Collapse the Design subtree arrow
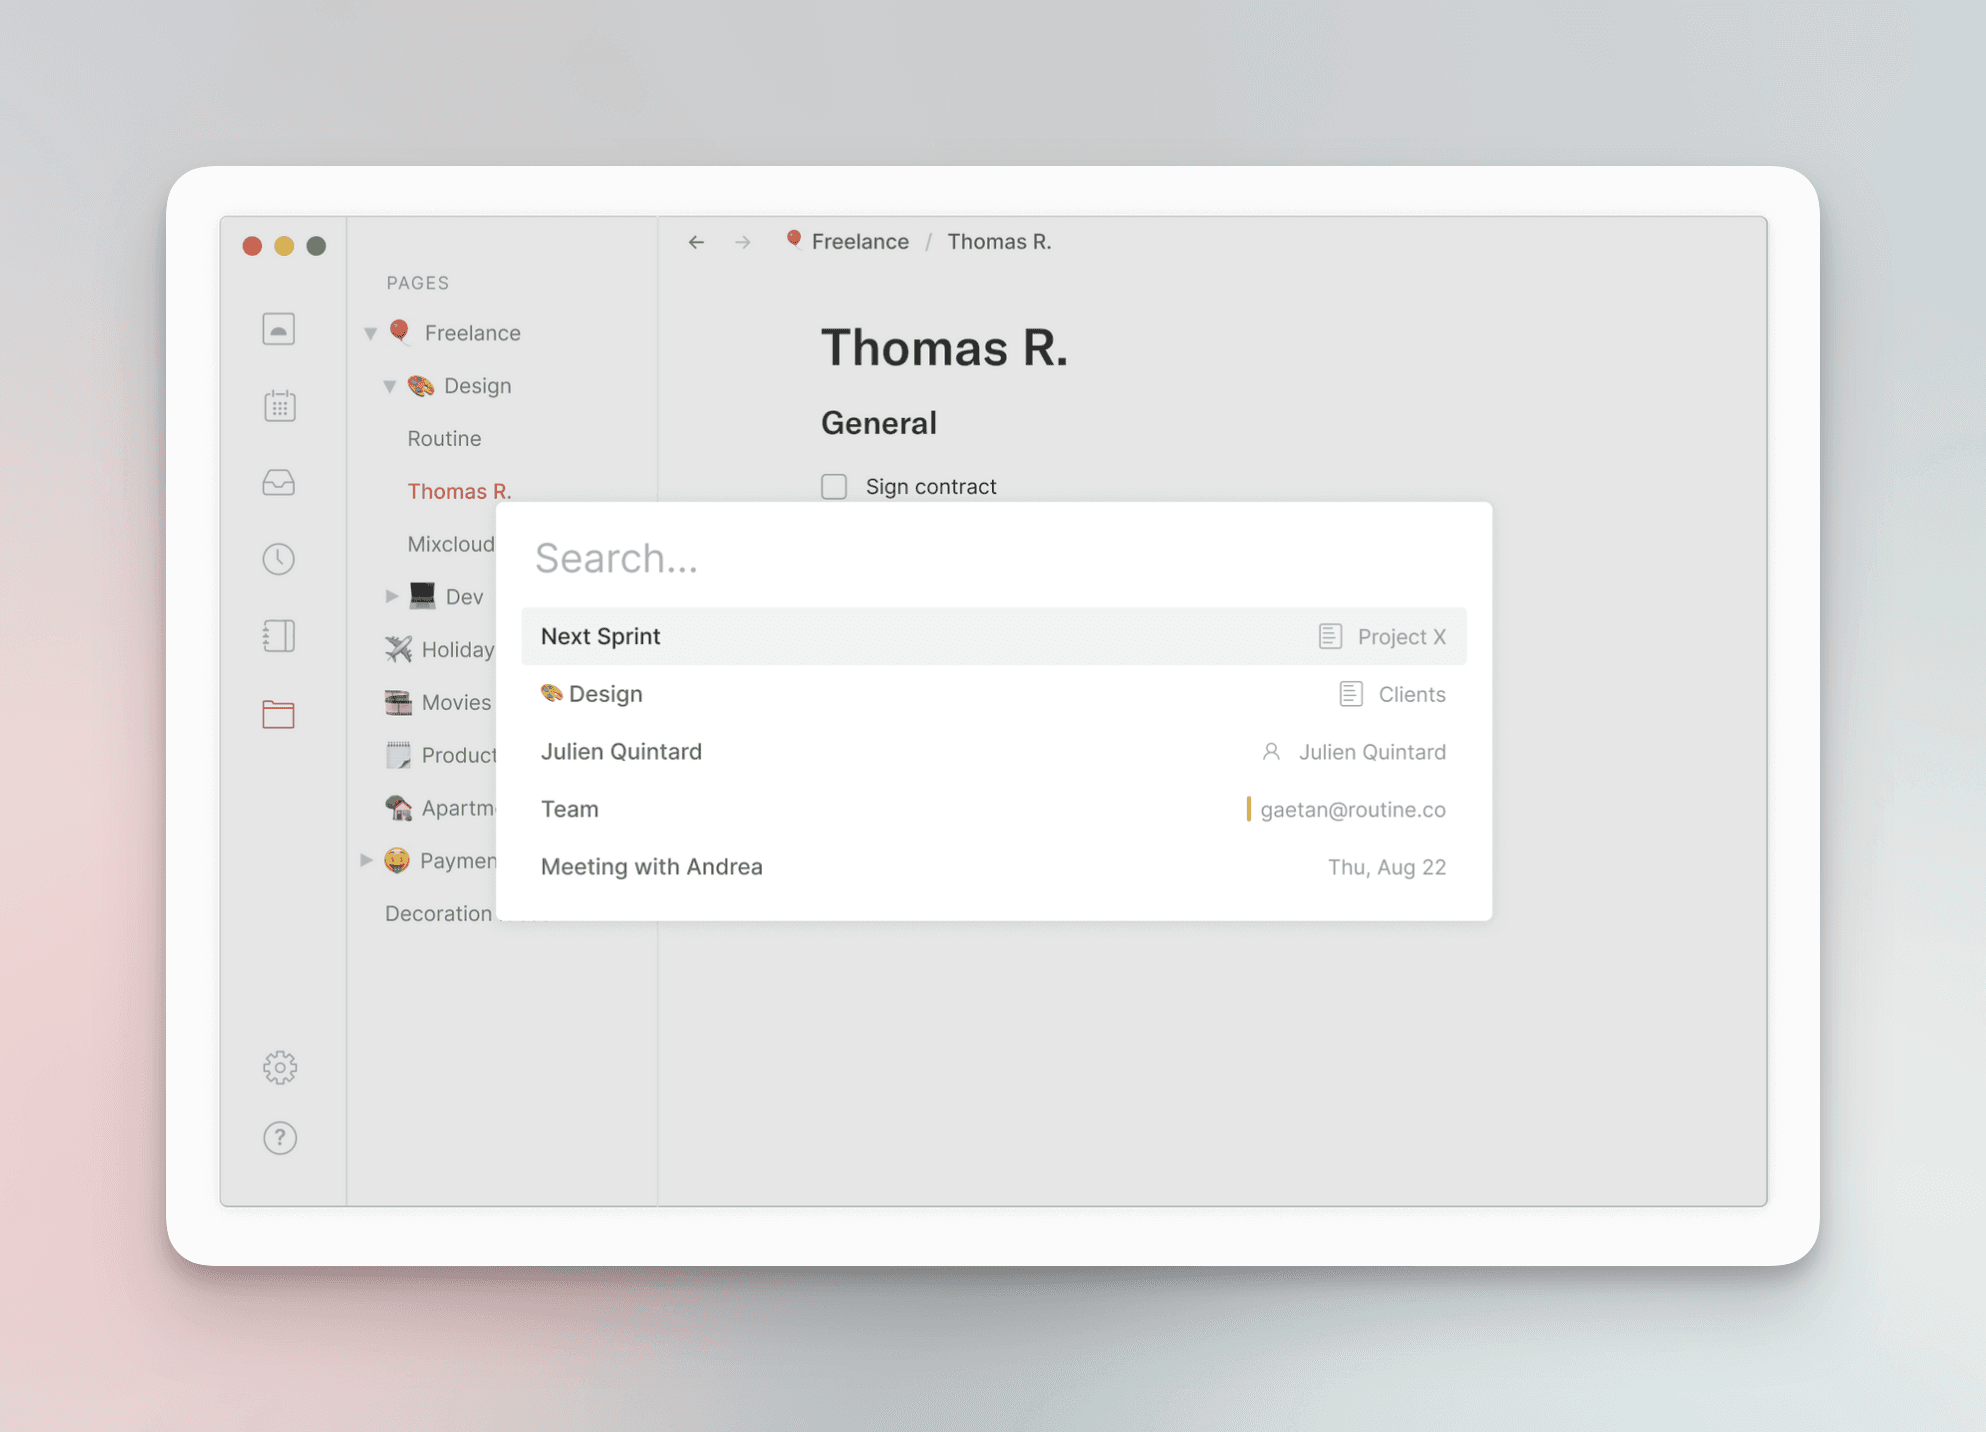This screenshot has width=1986, height=1432. pos(390,386)
